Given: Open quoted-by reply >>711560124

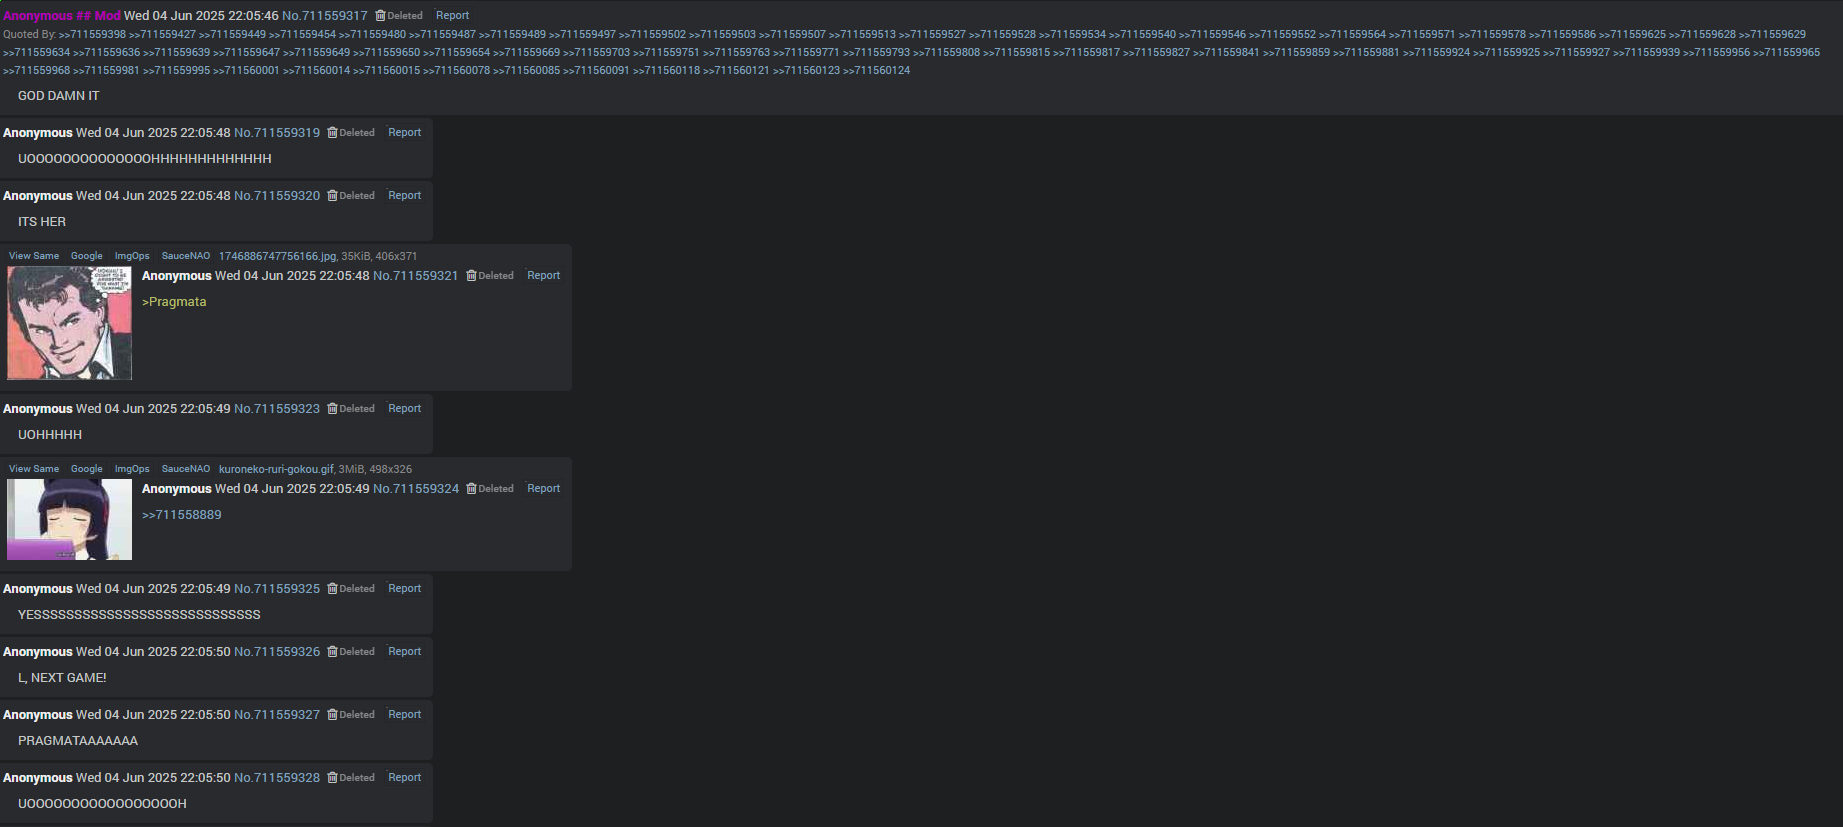Looking at the screenshot, I should [x=877, y=71].
